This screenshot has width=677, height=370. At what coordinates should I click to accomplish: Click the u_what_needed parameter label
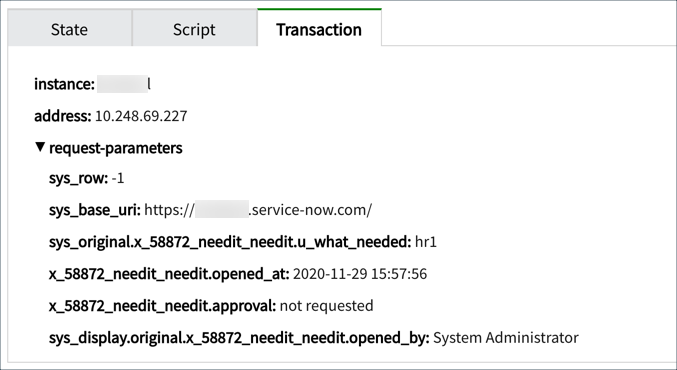(230, 242)
